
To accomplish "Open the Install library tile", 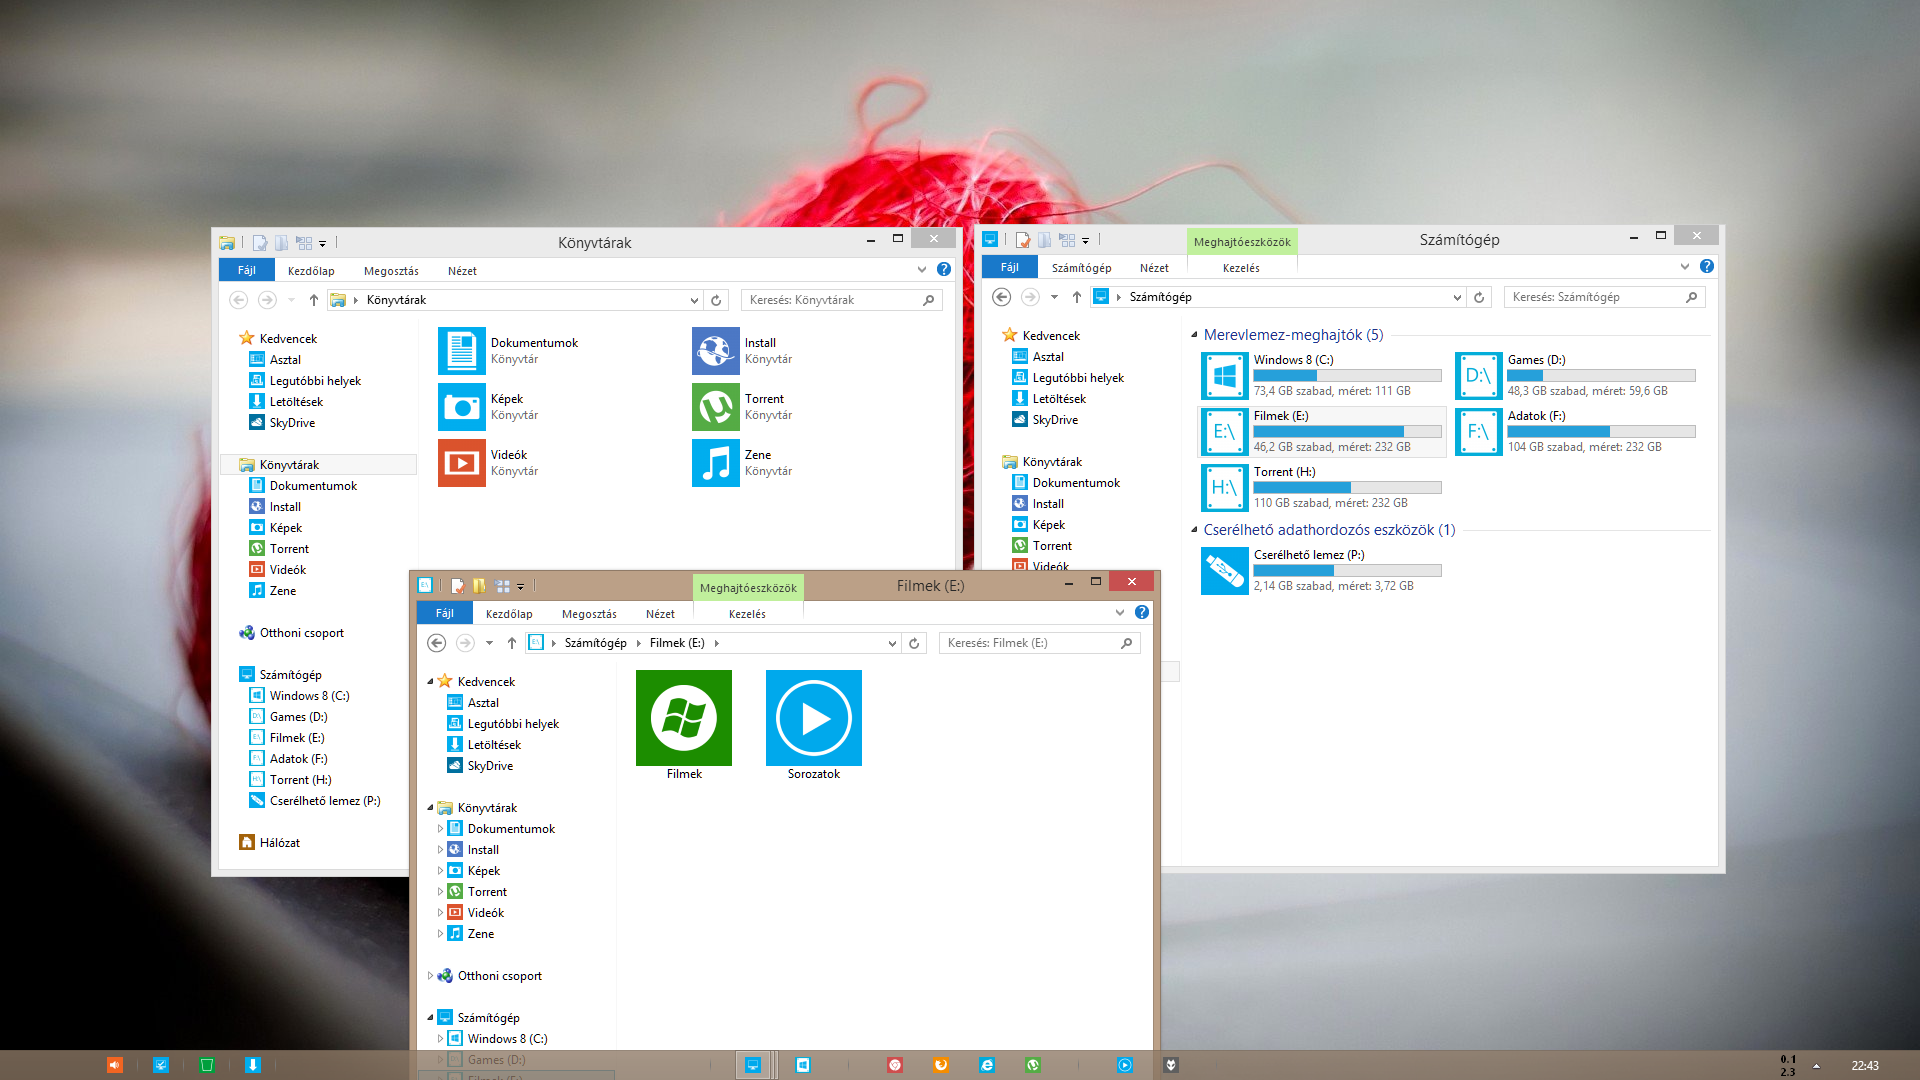I will (742, 351).
